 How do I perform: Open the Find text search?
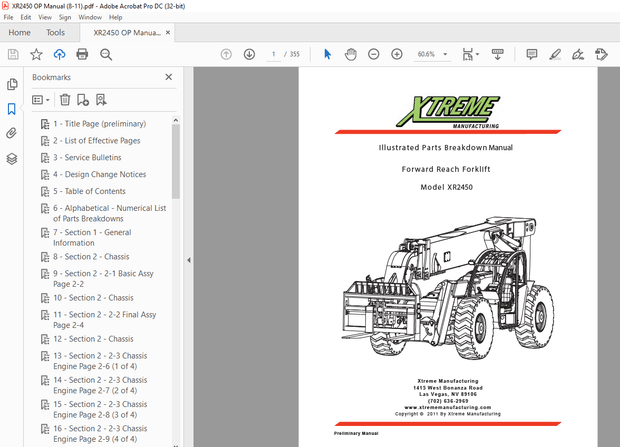tap(106, 54)
